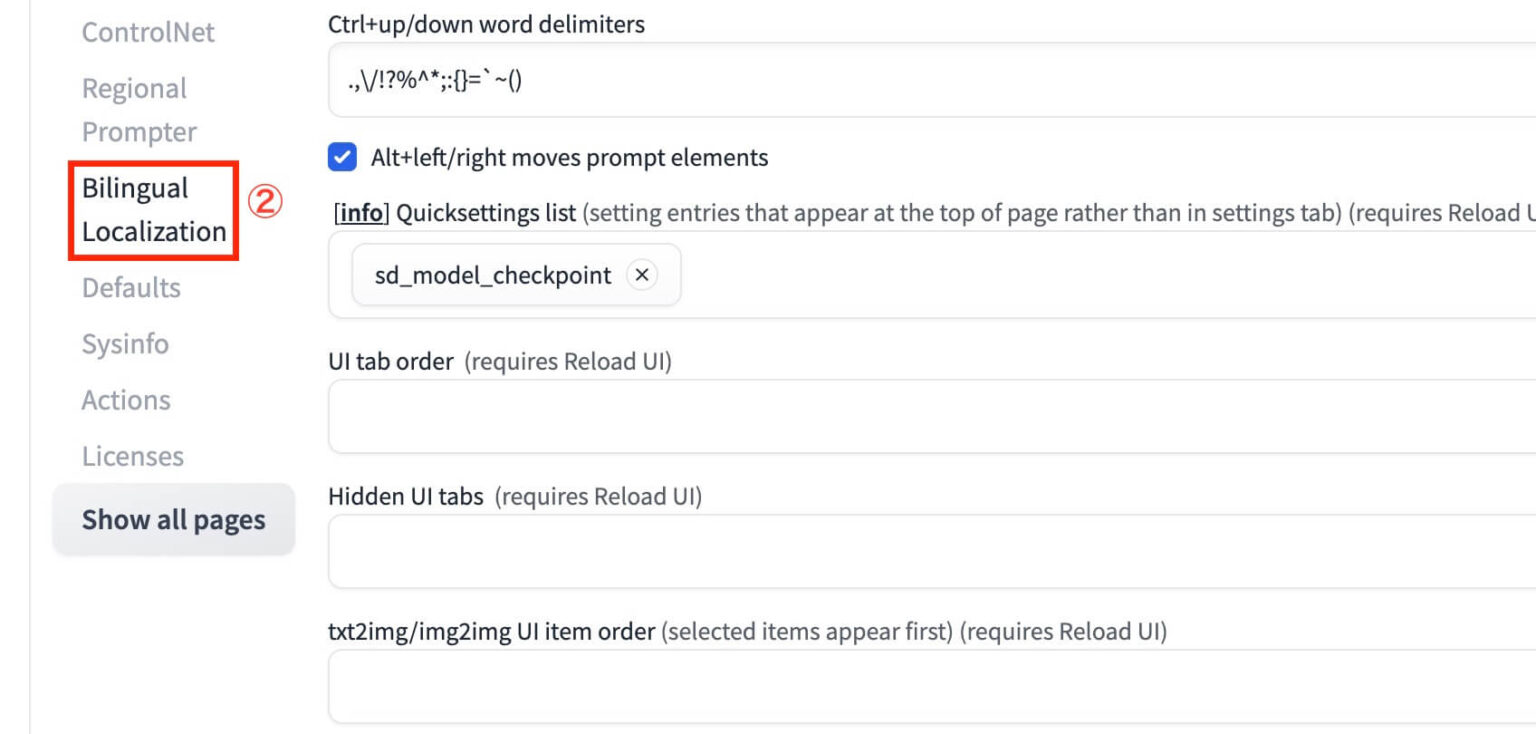Image resolution: width=1536 pixels, height=734 pixels.
Task: Select Bilingual Localization in the sidebar
Action: tap(153, 210)
